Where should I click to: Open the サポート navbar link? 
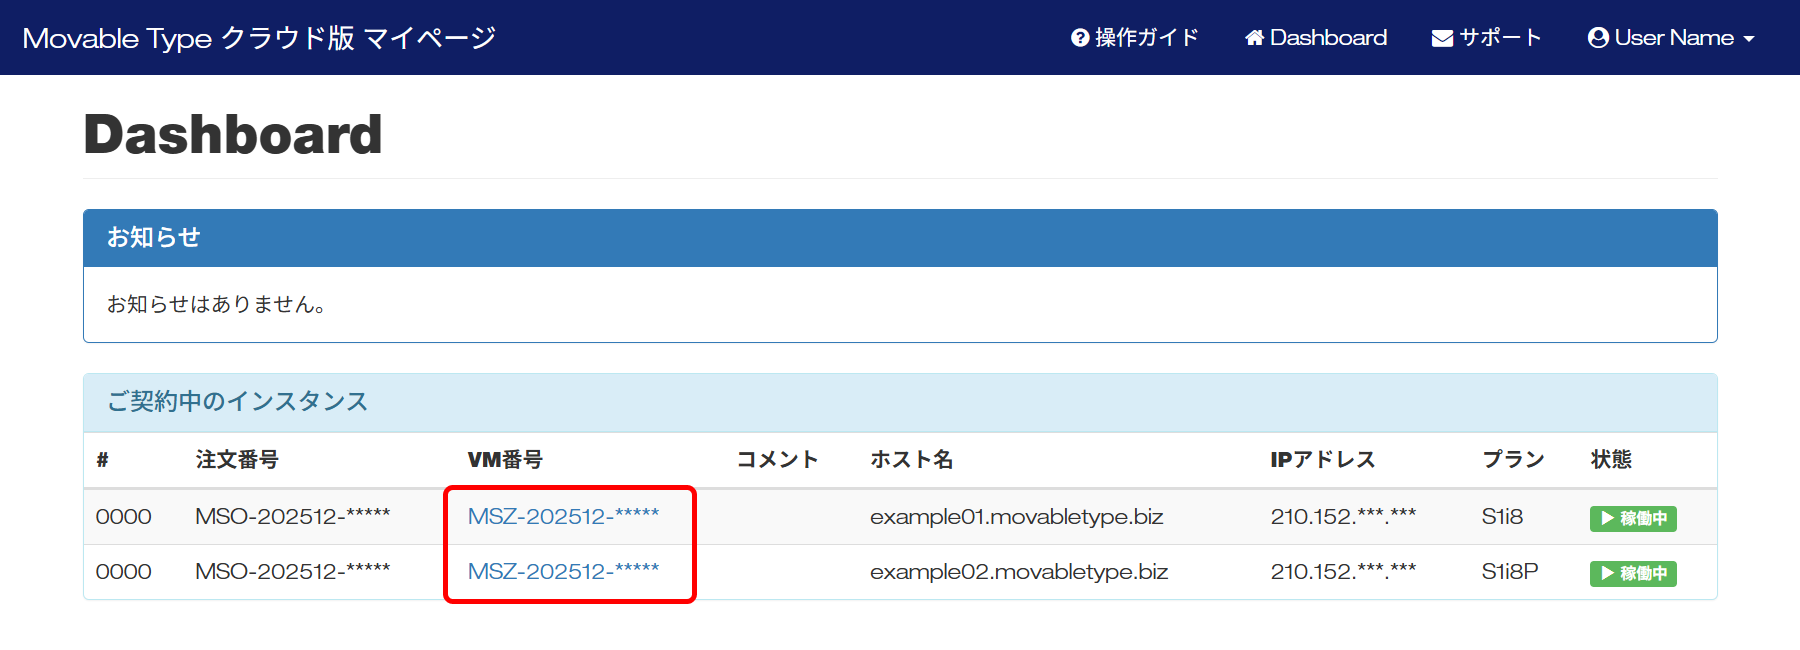pyautogui.click(x=1487, y=38)
